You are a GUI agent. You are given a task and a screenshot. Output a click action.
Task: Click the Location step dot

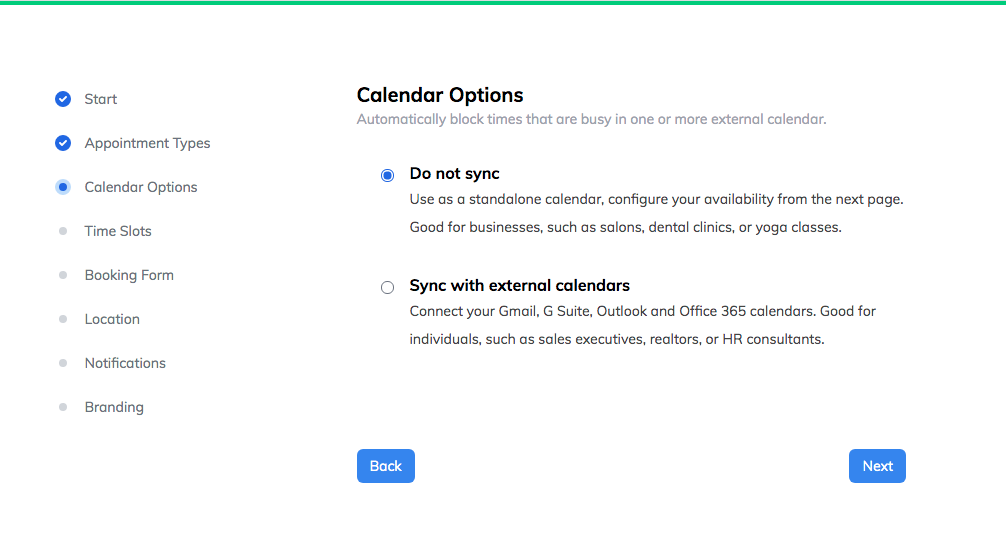click(63, 319)
